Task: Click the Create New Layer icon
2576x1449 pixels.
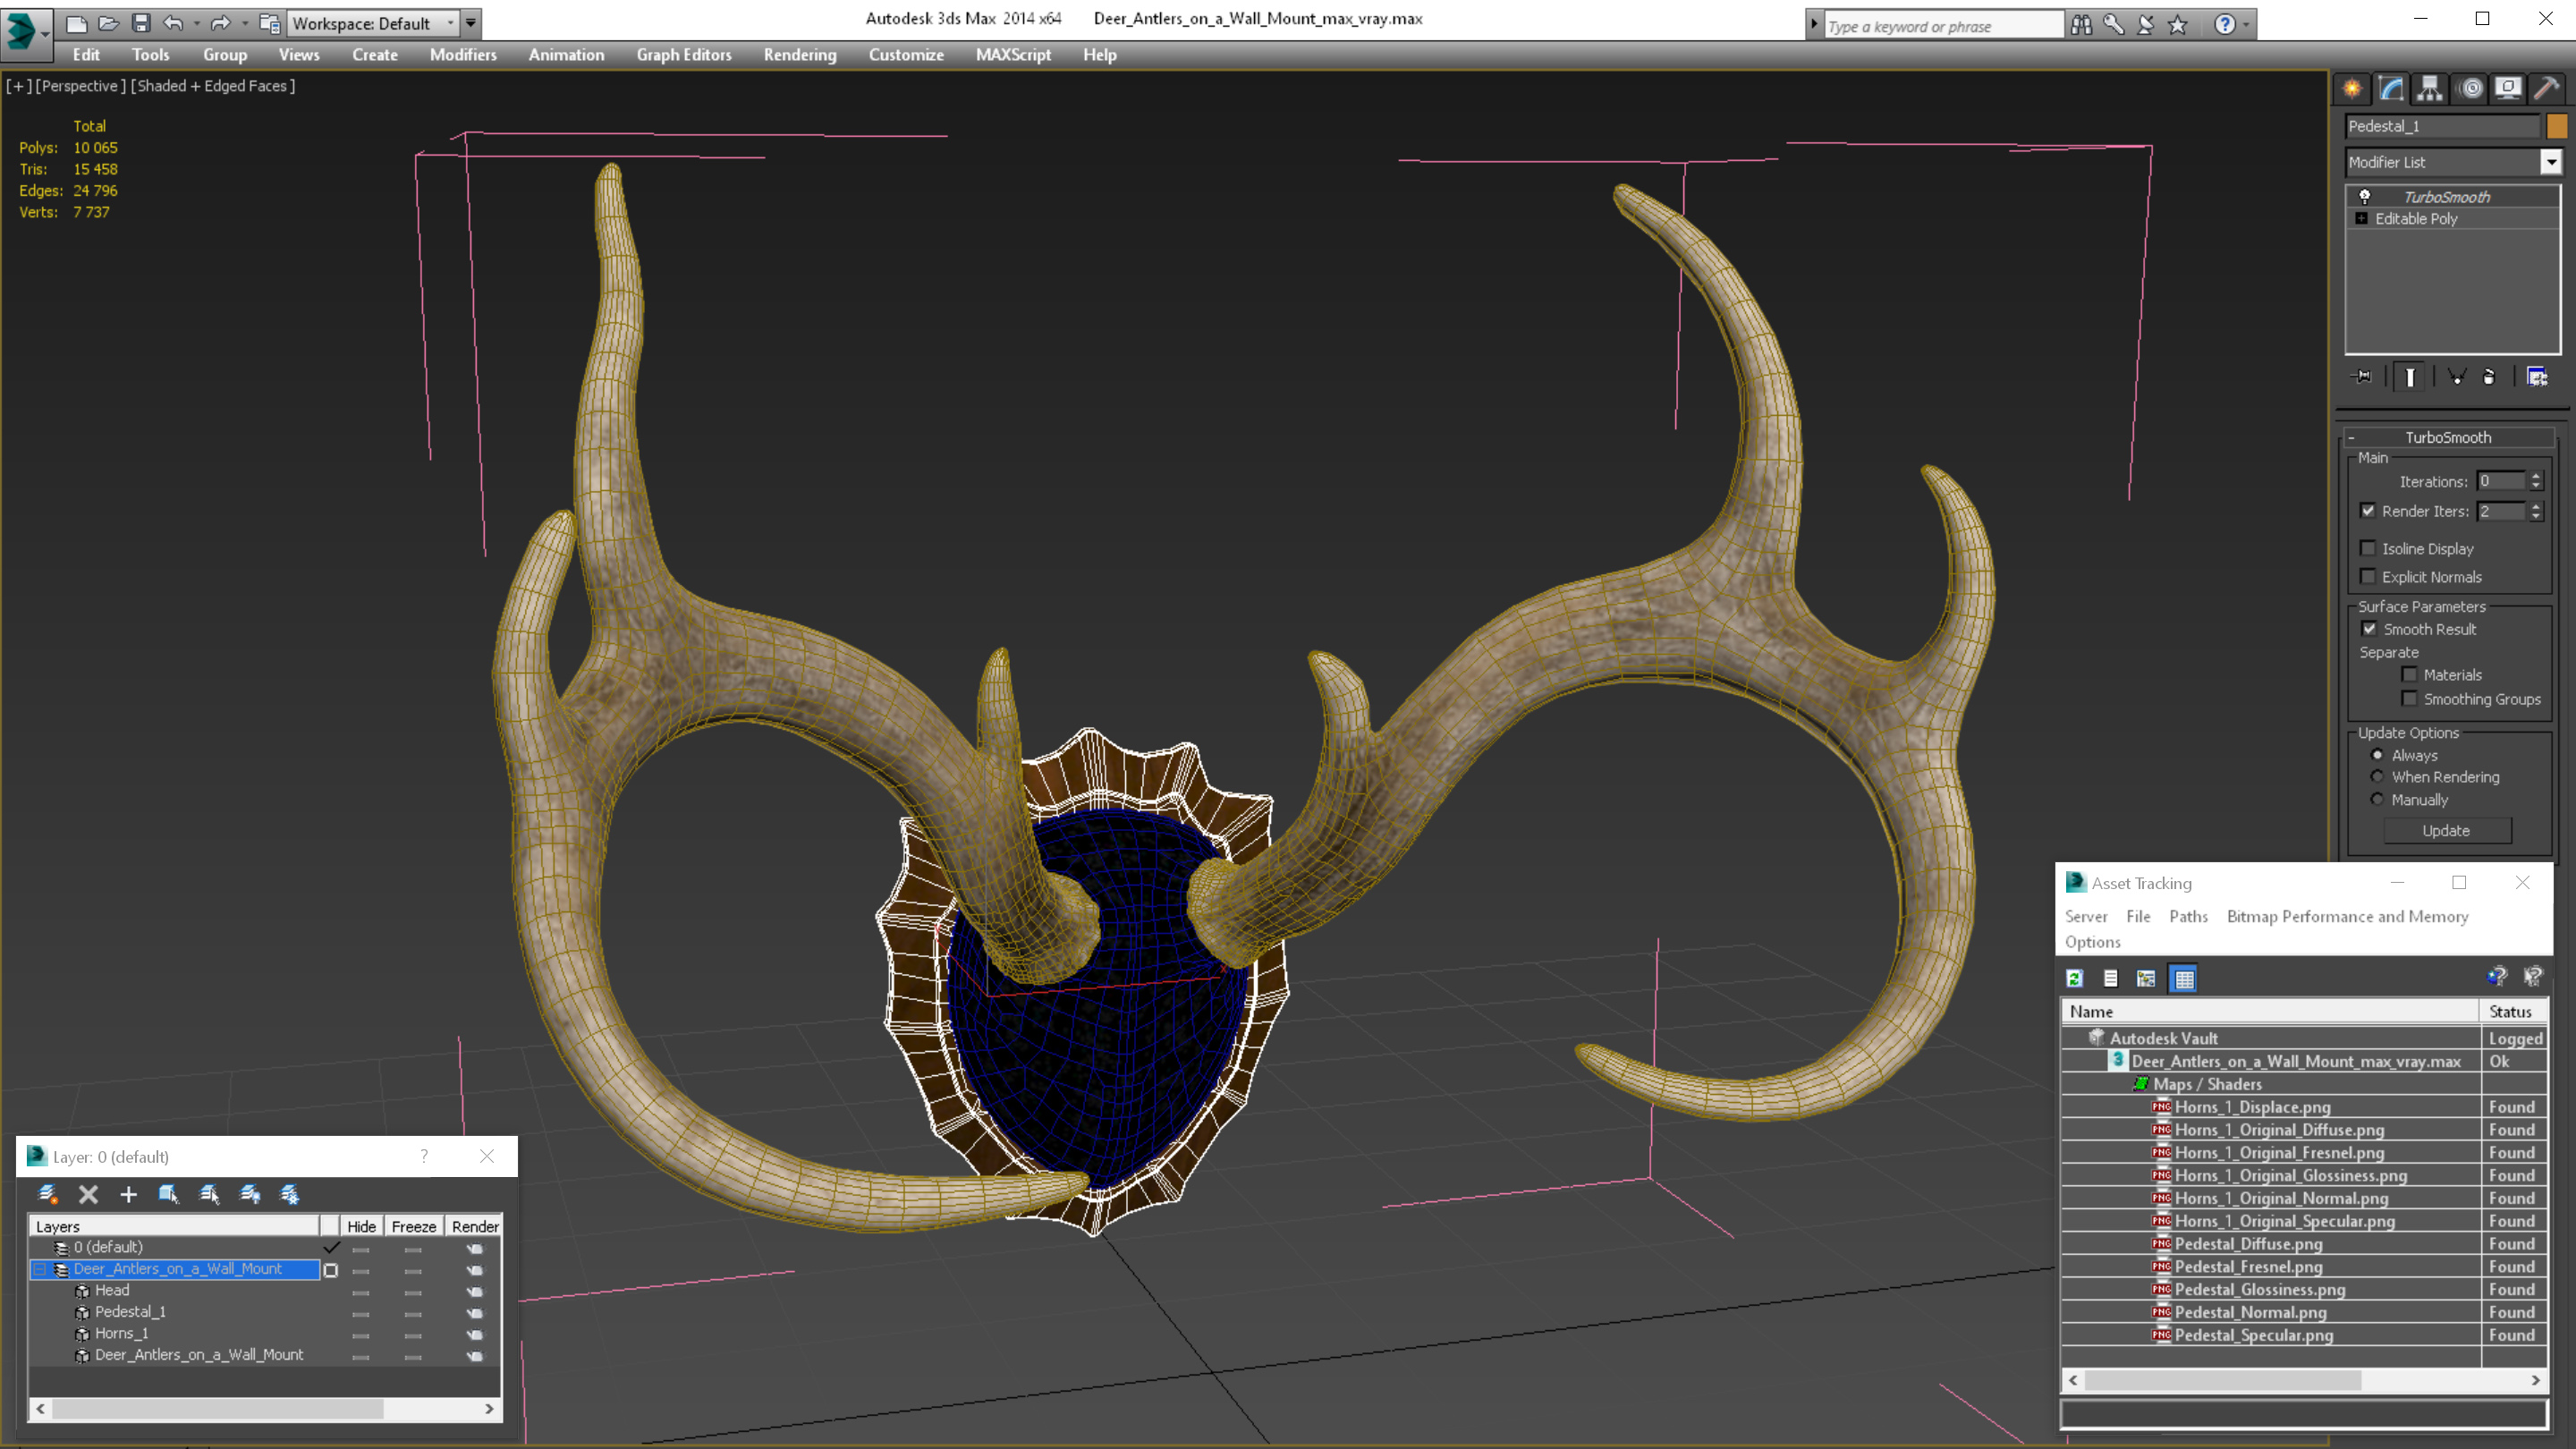Action: click(47, 1194)
